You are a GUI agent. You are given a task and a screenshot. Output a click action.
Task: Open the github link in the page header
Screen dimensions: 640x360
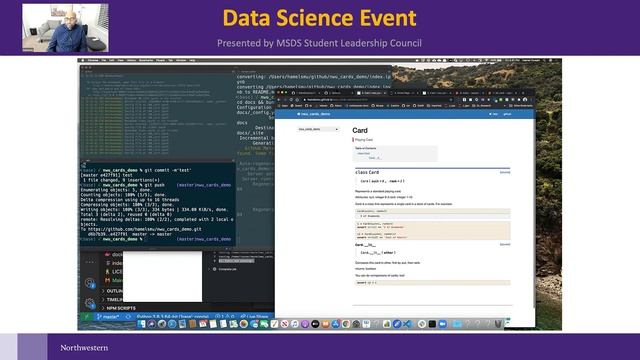pyautogui.click(x=507, y=114)
